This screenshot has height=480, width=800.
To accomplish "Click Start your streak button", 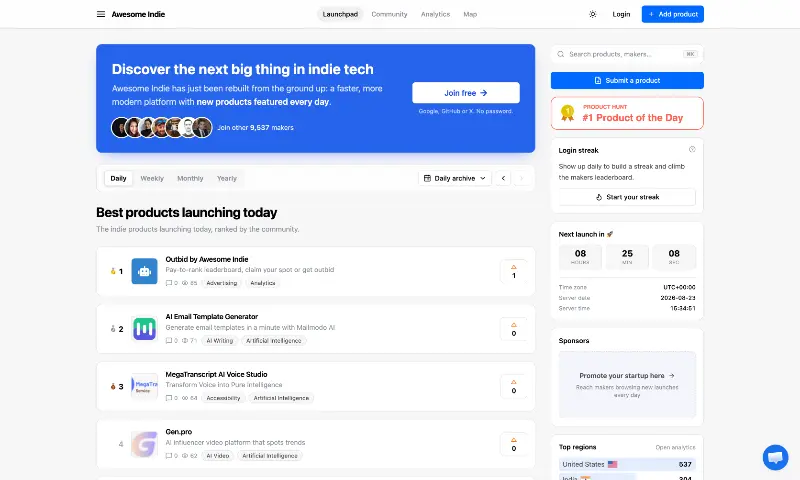I will [627, 197].
